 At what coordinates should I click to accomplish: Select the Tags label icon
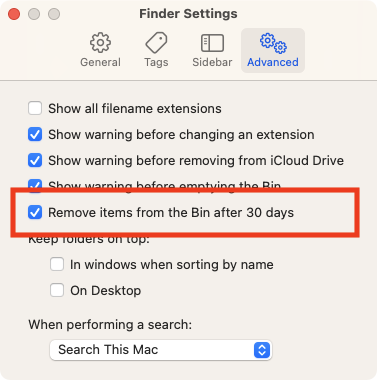tap(156, 43)
